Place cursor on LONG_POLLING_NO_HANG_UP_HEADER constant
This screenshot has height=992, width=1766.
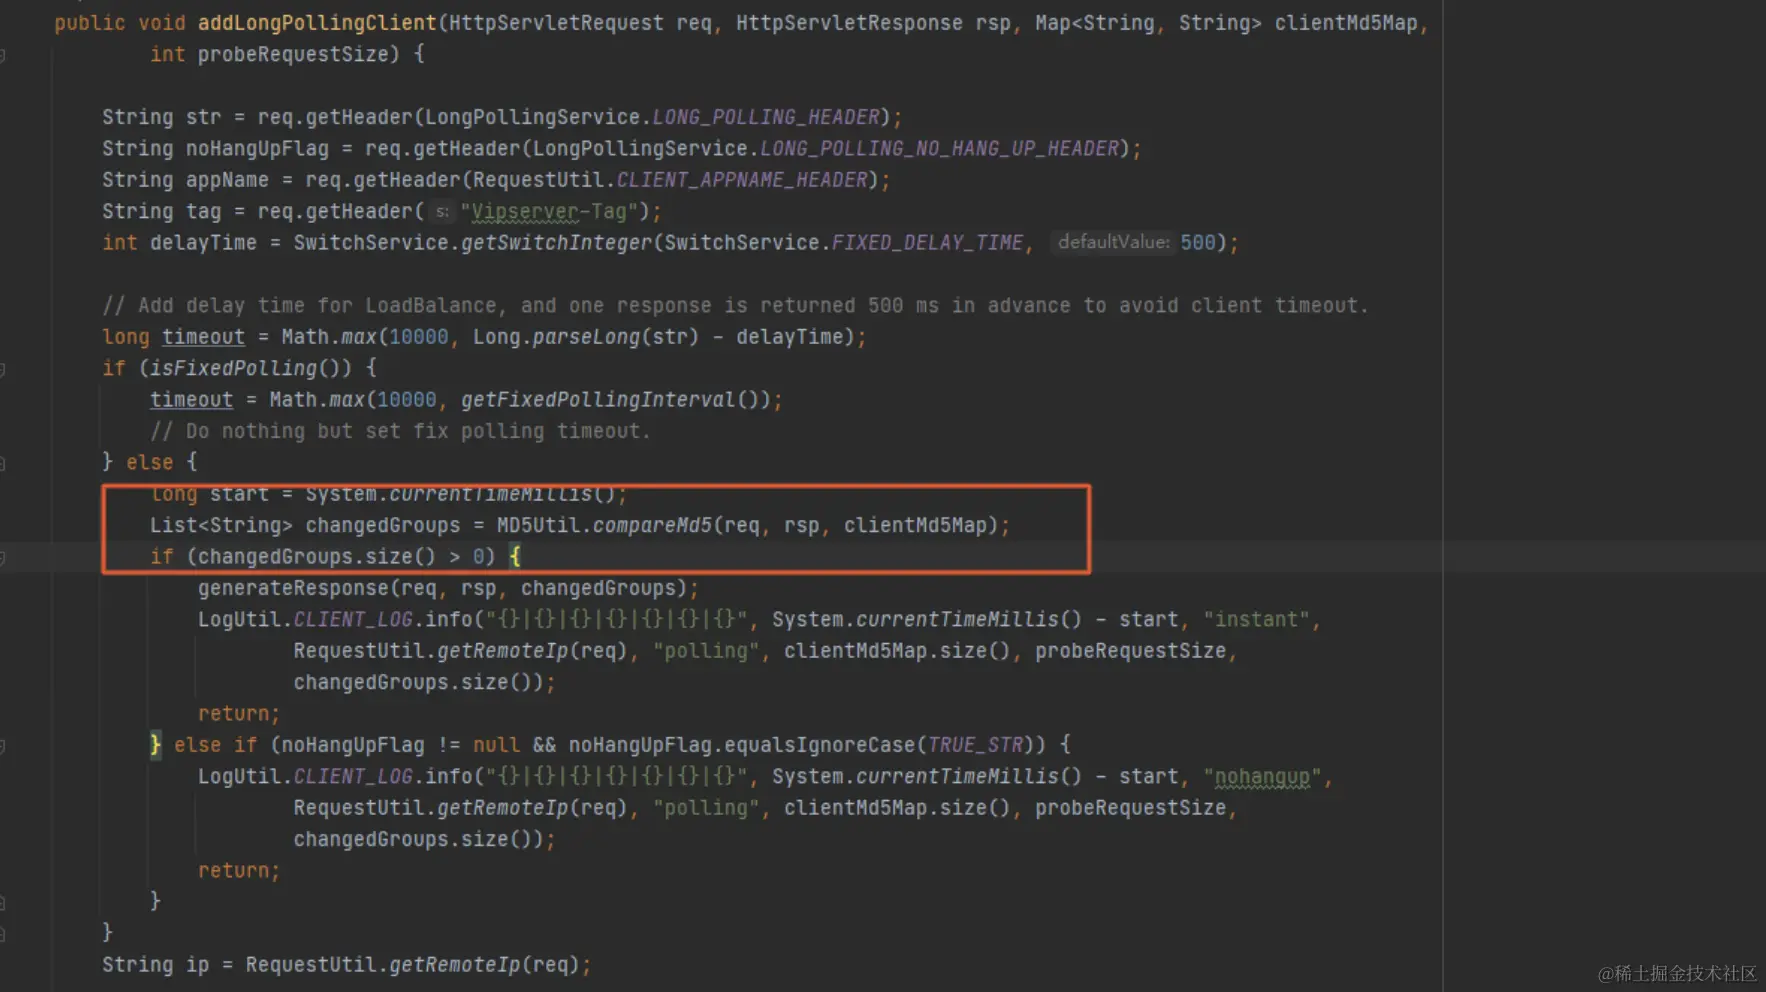(939, 149)
